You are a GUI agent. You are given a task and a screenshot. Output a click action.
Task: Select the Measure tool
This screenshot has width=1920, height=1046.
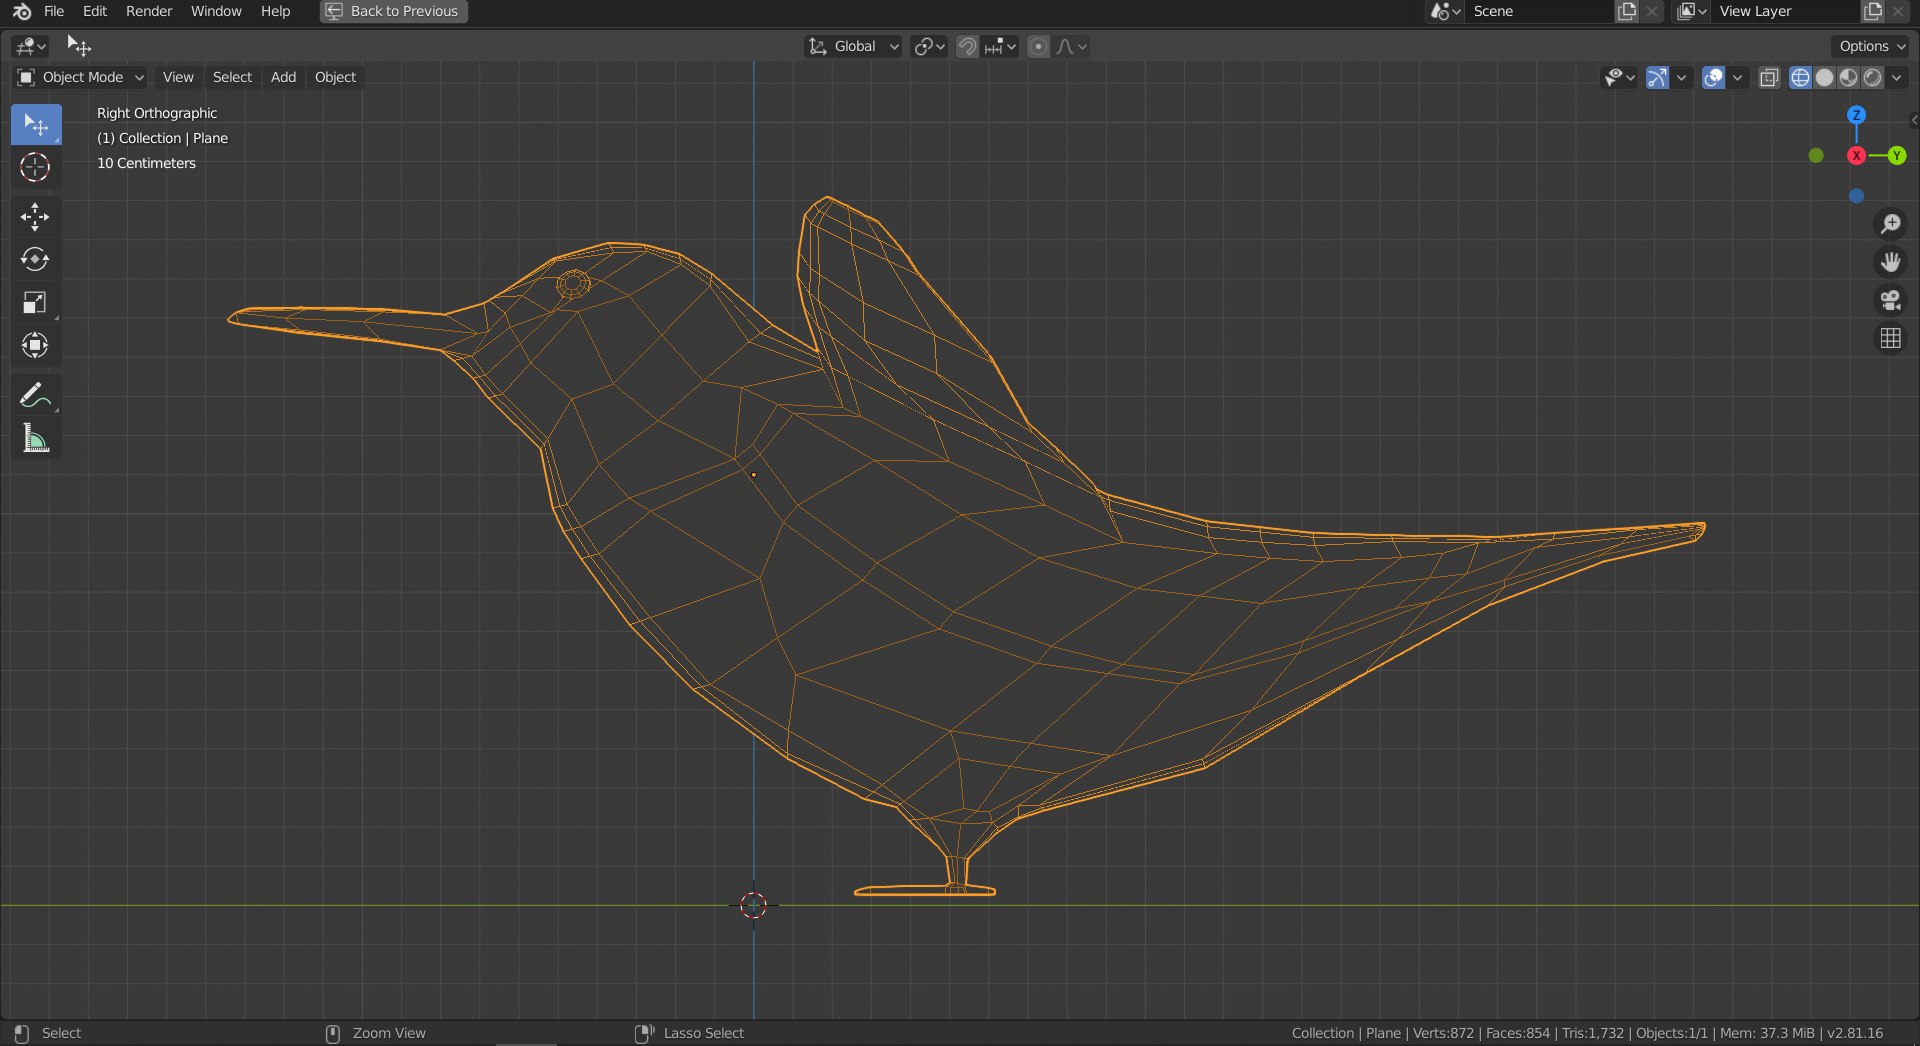36,439
